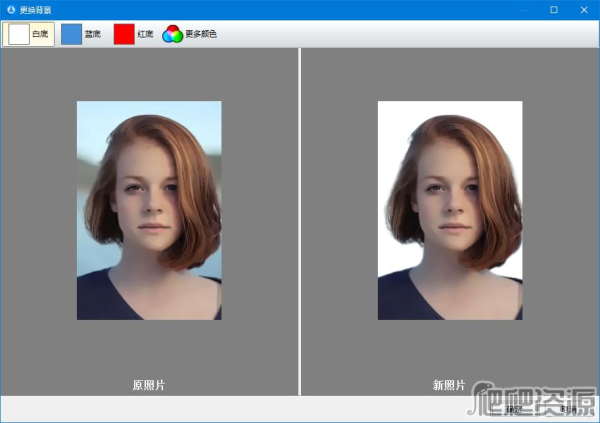The image size is (600, 423).
Task: Click empty bottom bar left of 确定
Action: [250, 409]
